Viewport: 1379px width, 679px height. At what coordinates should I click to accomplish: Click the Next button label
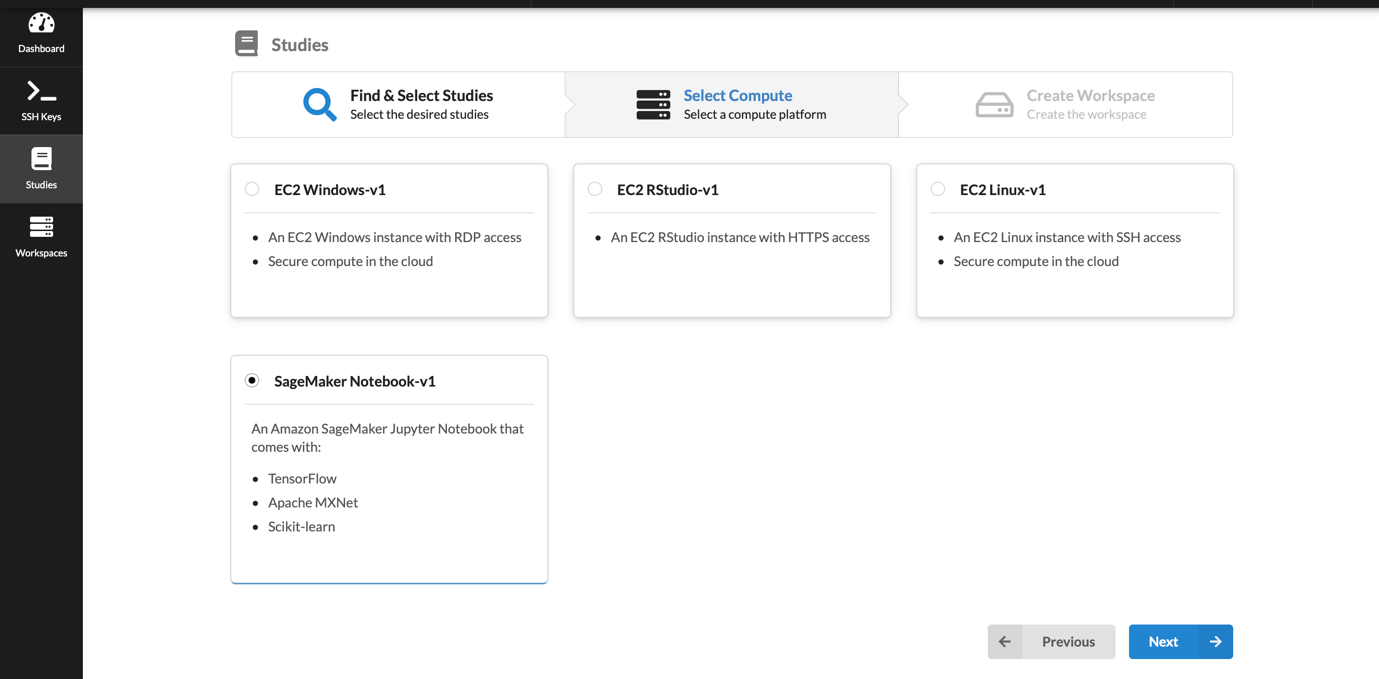coord(1163,642)
